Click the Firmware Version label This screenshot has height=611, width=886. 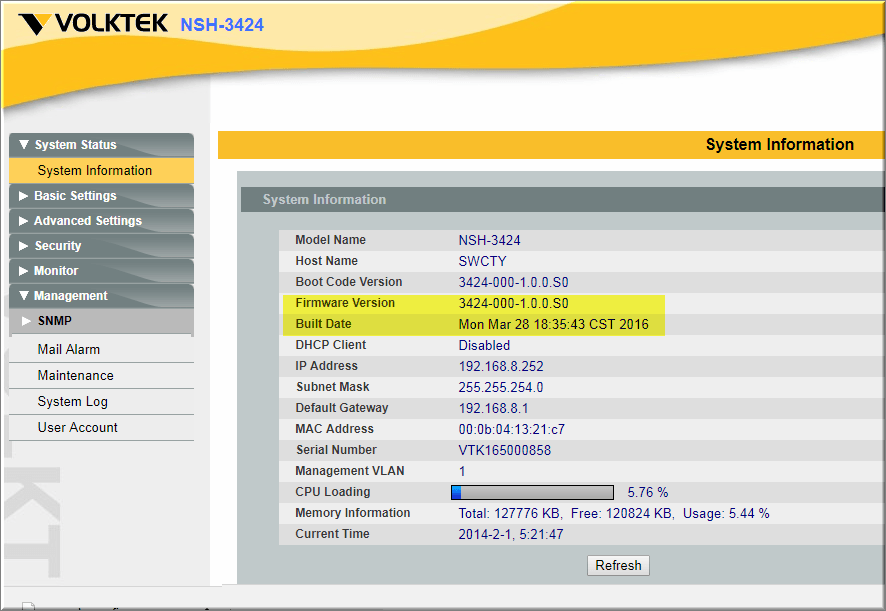pos(345,302)
